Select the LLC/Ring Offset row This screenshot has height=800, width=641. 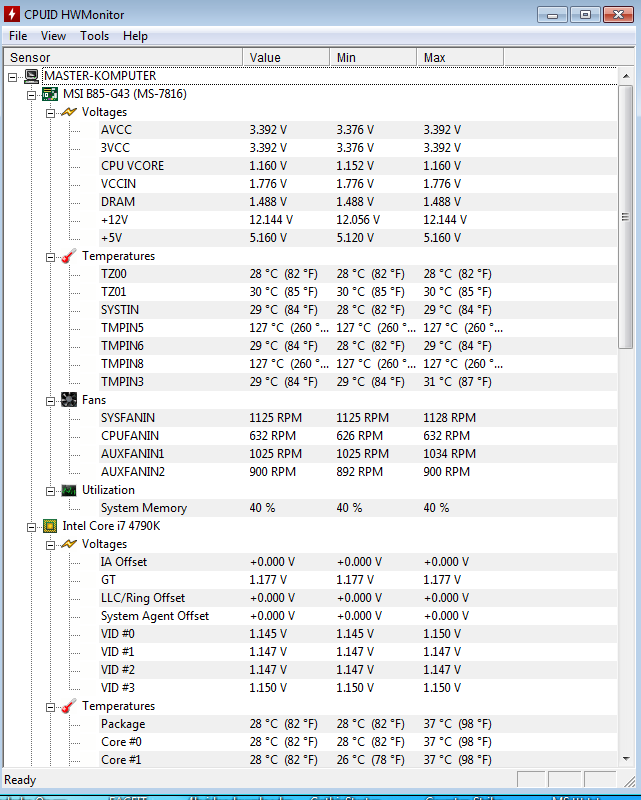click(358, 598)
